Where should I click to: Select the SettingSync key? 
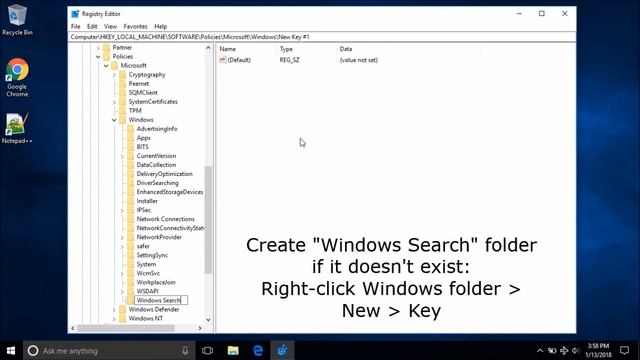coord(152,255)
